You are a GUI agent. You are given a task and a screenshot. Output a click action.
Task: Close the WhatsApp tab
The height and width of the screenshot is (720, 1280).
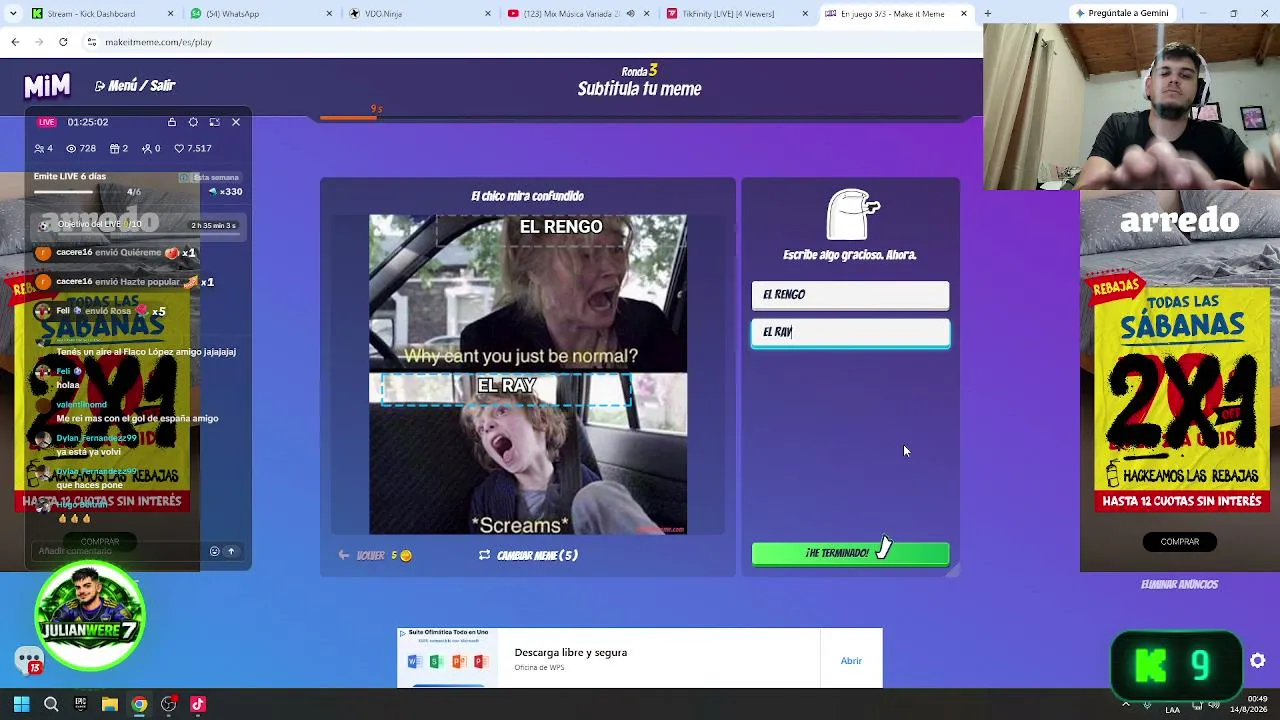point(329,14)
